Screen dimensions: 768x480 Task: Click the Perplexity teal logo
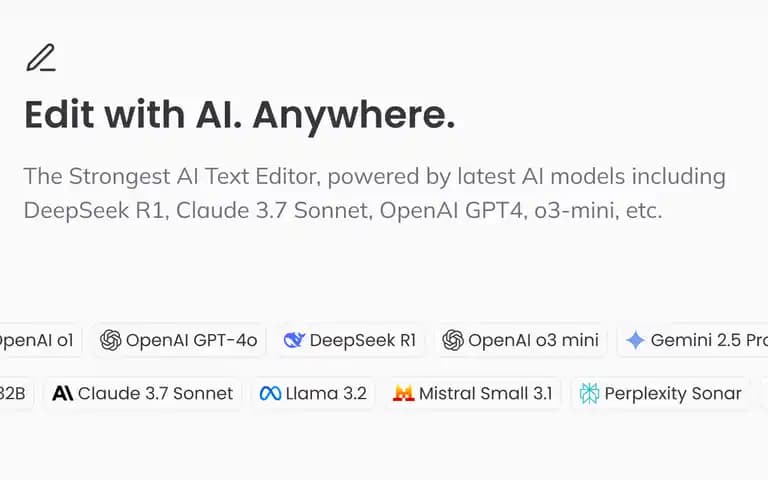[x=589, y=393]
